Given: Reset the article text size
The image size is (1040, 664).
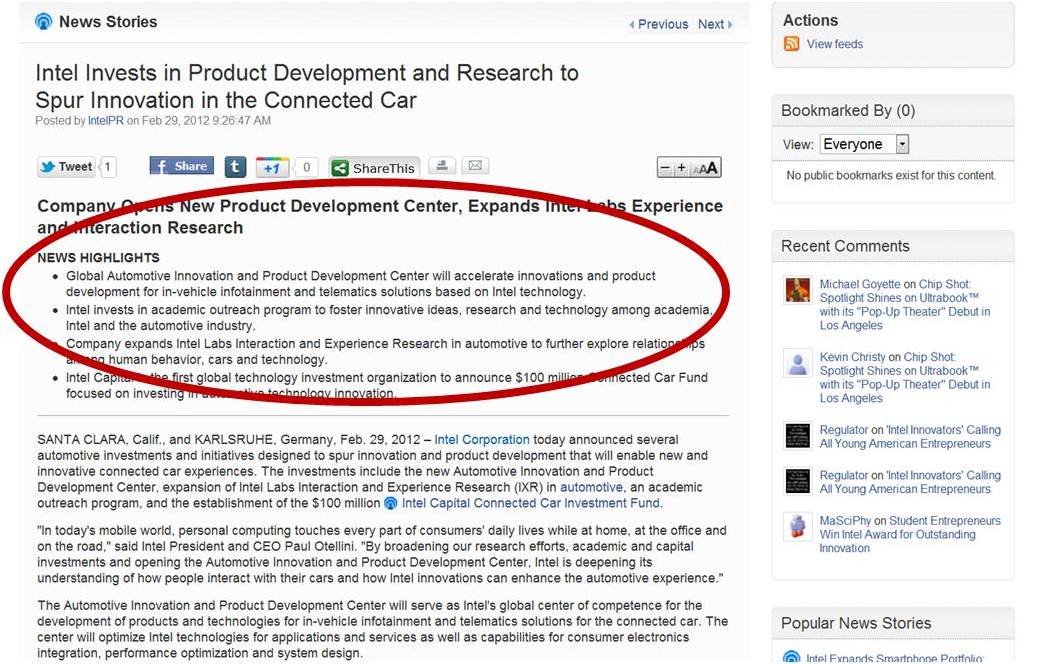Looking at the screenshot, I should coord(705,168).
